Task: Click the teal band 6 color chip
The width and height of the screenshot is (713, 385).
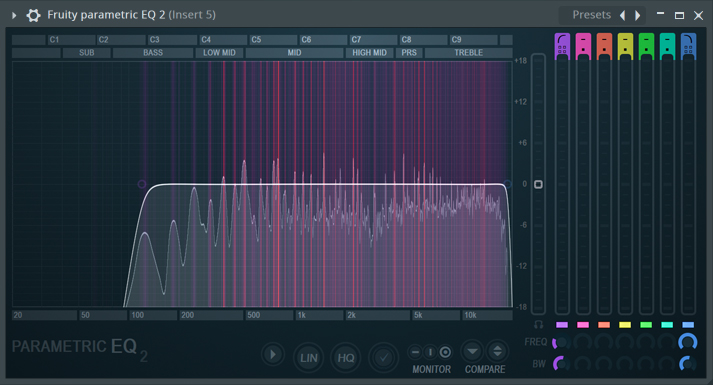Action: (667, 325)
